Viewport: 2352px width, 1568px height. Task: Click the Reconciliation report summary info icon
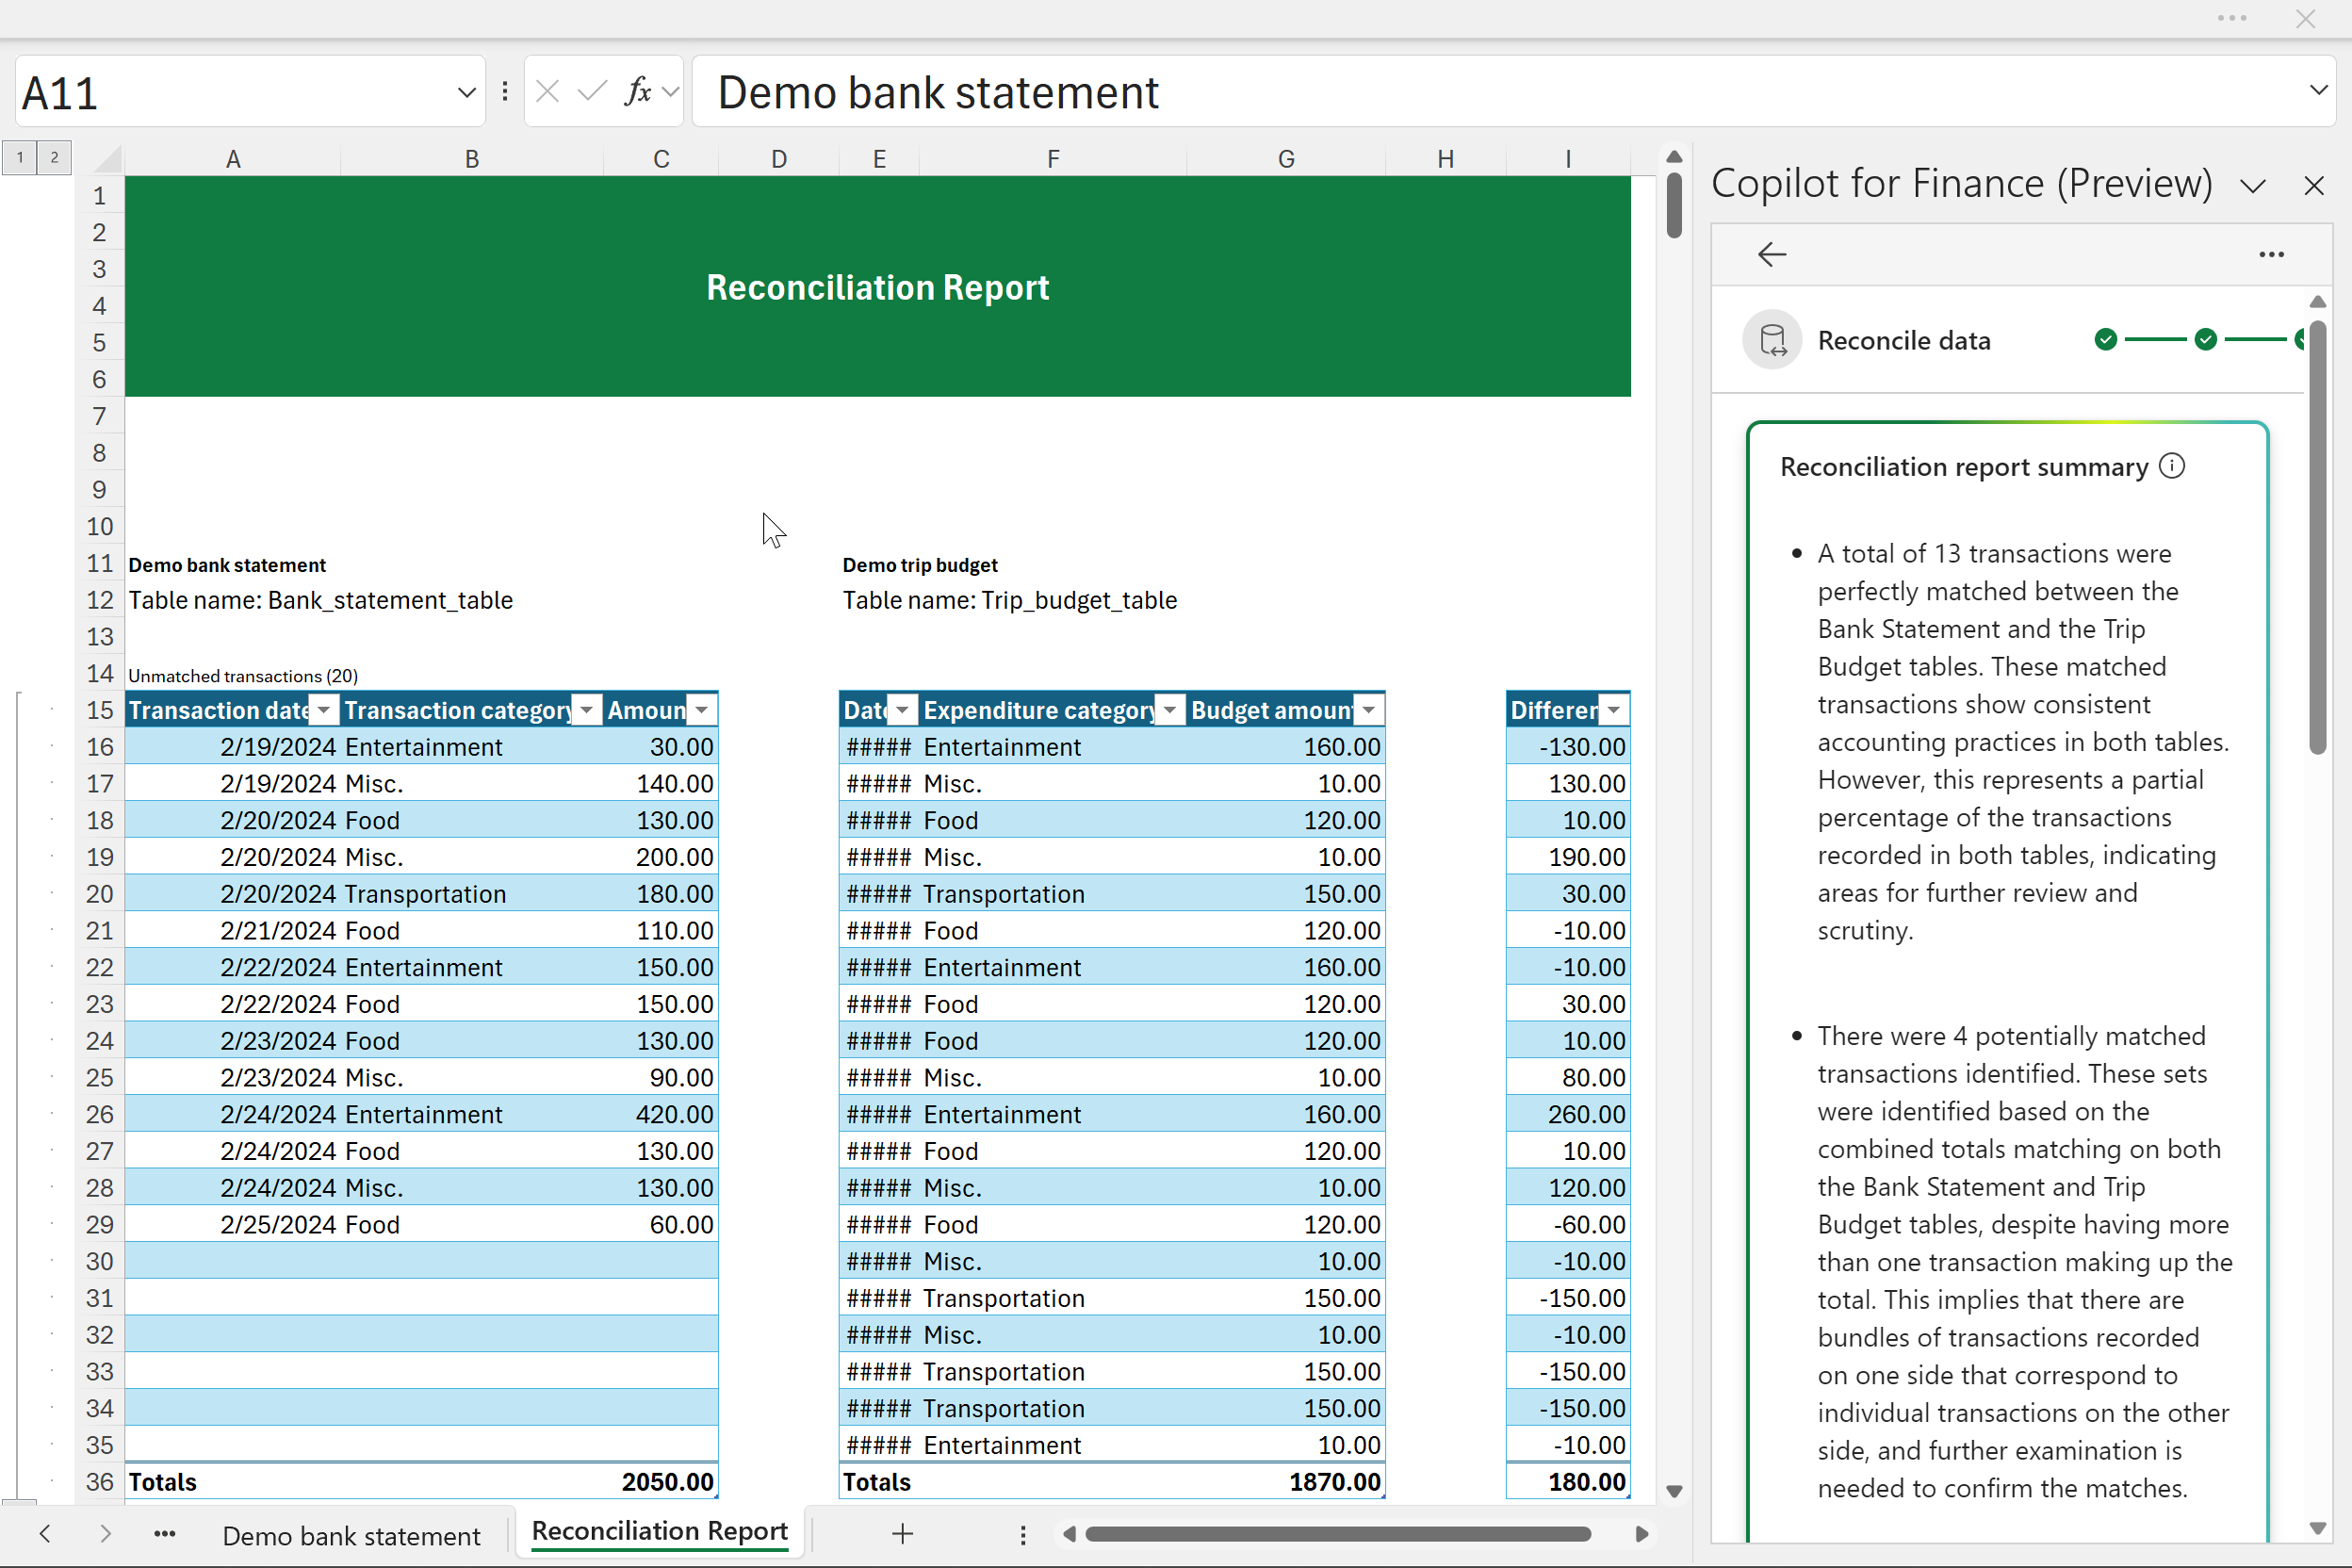coord(2172,466)
